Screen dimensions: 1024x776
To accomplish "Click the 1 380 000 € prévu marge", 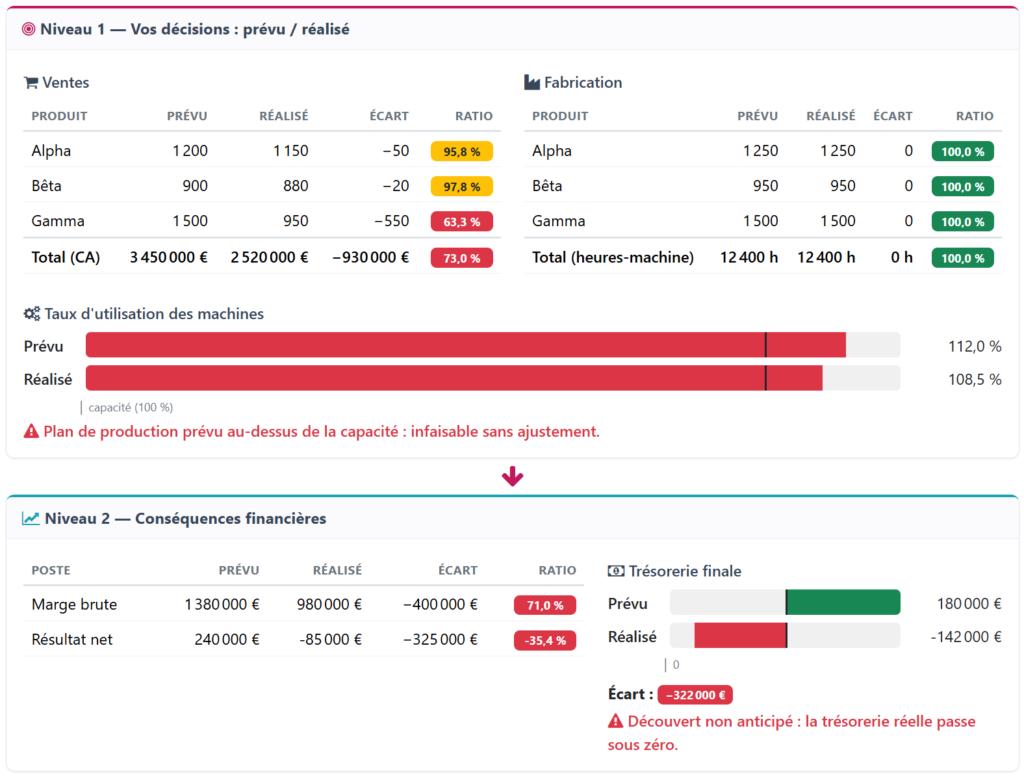I will click(x=222, y=604).
